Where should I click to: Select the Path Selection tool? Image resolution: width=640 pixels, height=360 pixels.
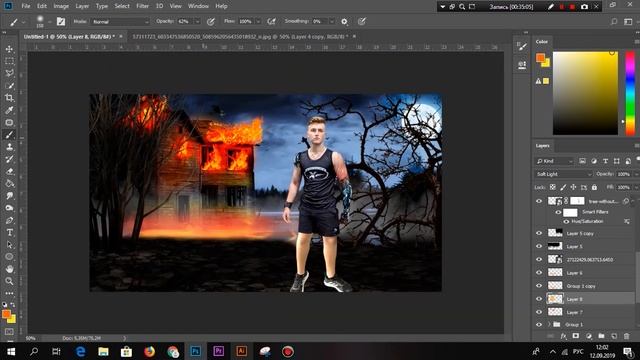coord(9,245)
